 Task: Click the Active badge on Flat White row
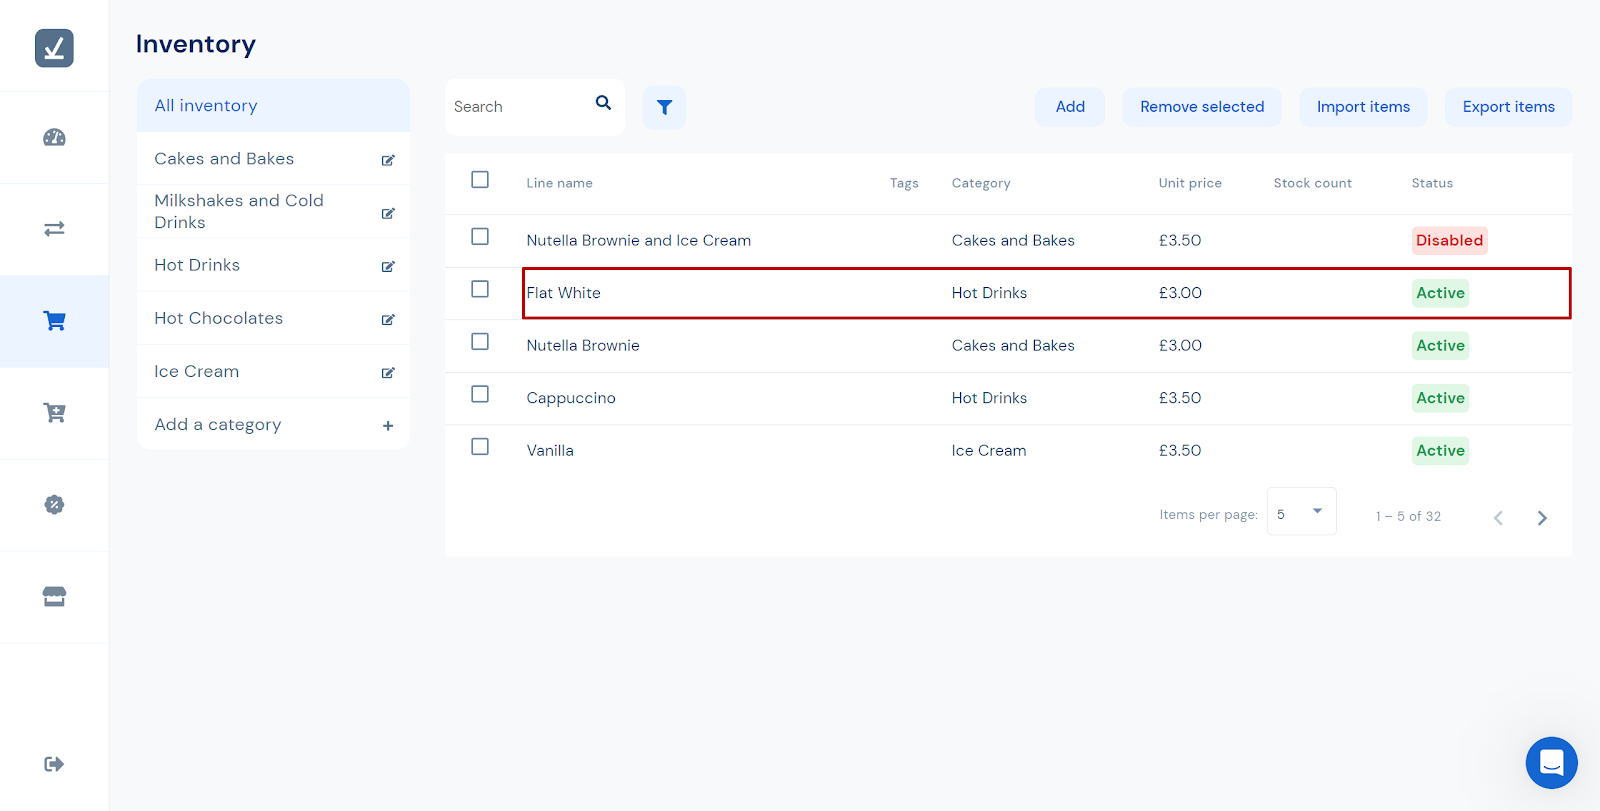(1440, 293)
